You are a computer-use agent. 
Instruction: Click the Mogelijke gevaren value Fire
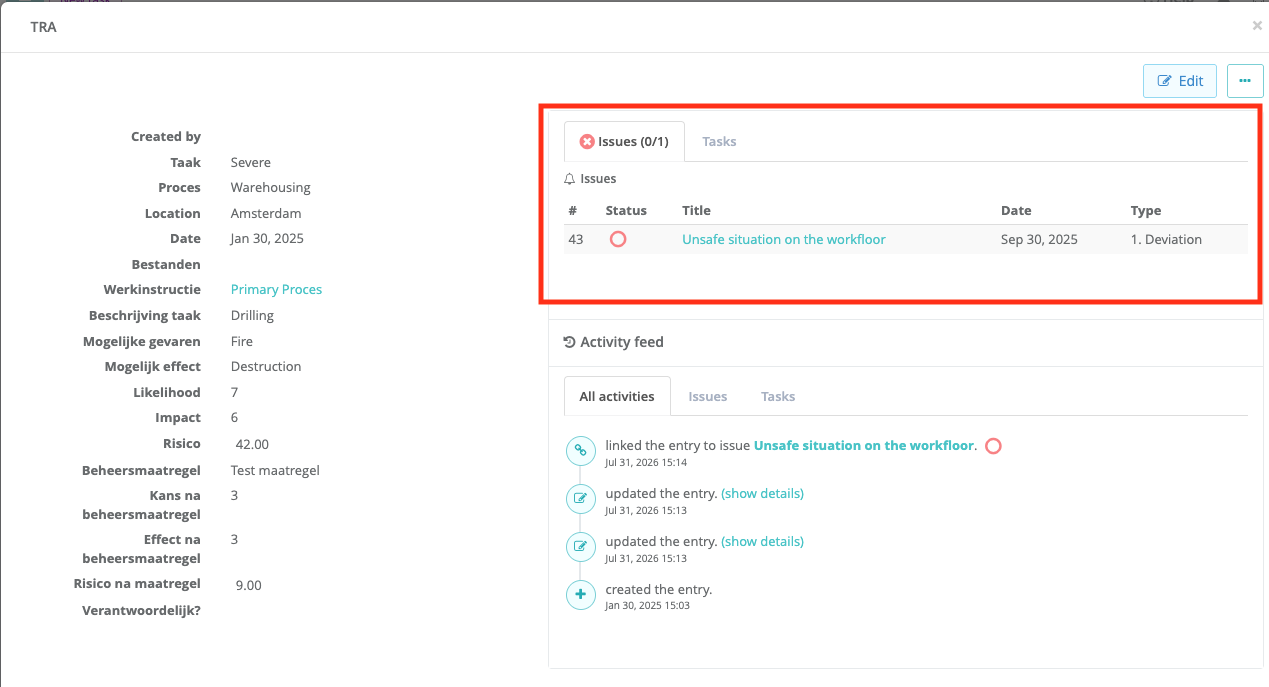point(242,341)
